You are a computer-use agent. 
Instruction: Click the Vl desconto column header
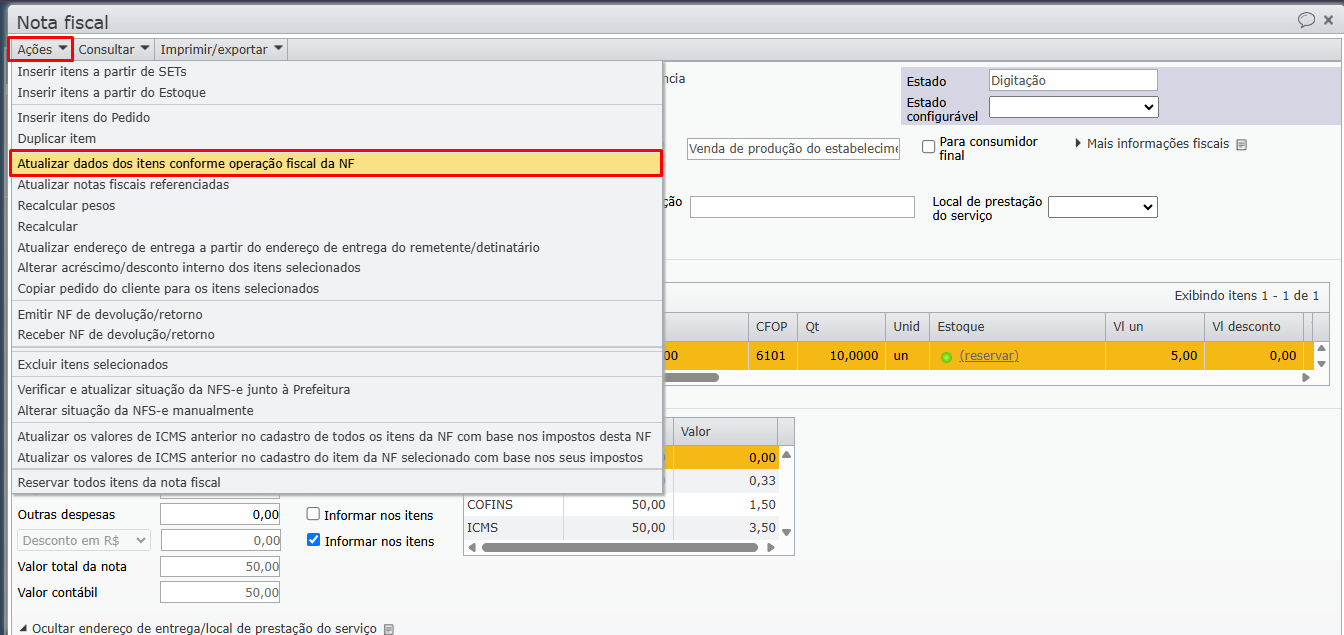1255,327
